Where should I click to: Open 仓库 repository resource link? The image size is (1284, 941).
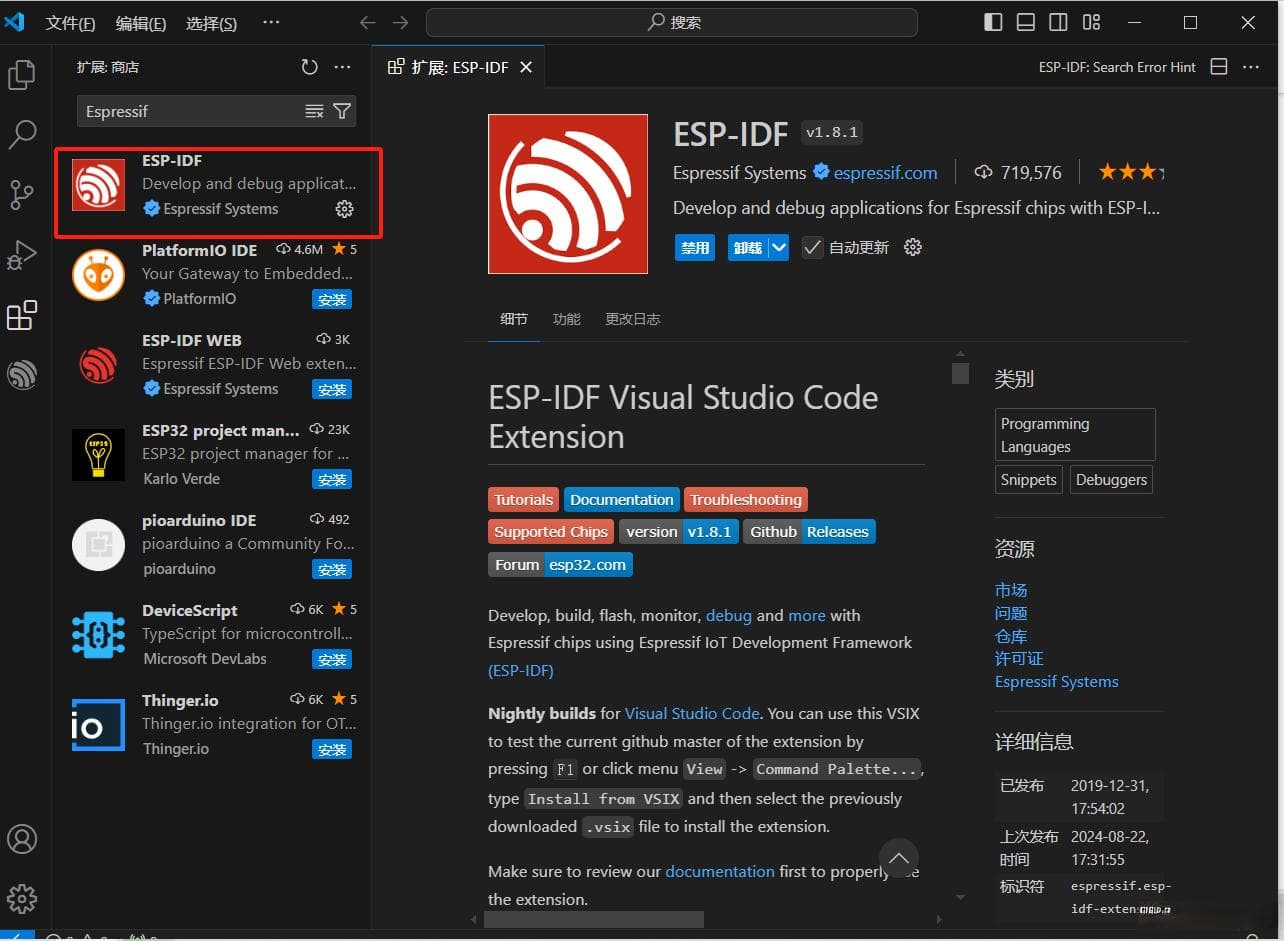tap(1011, 636)
